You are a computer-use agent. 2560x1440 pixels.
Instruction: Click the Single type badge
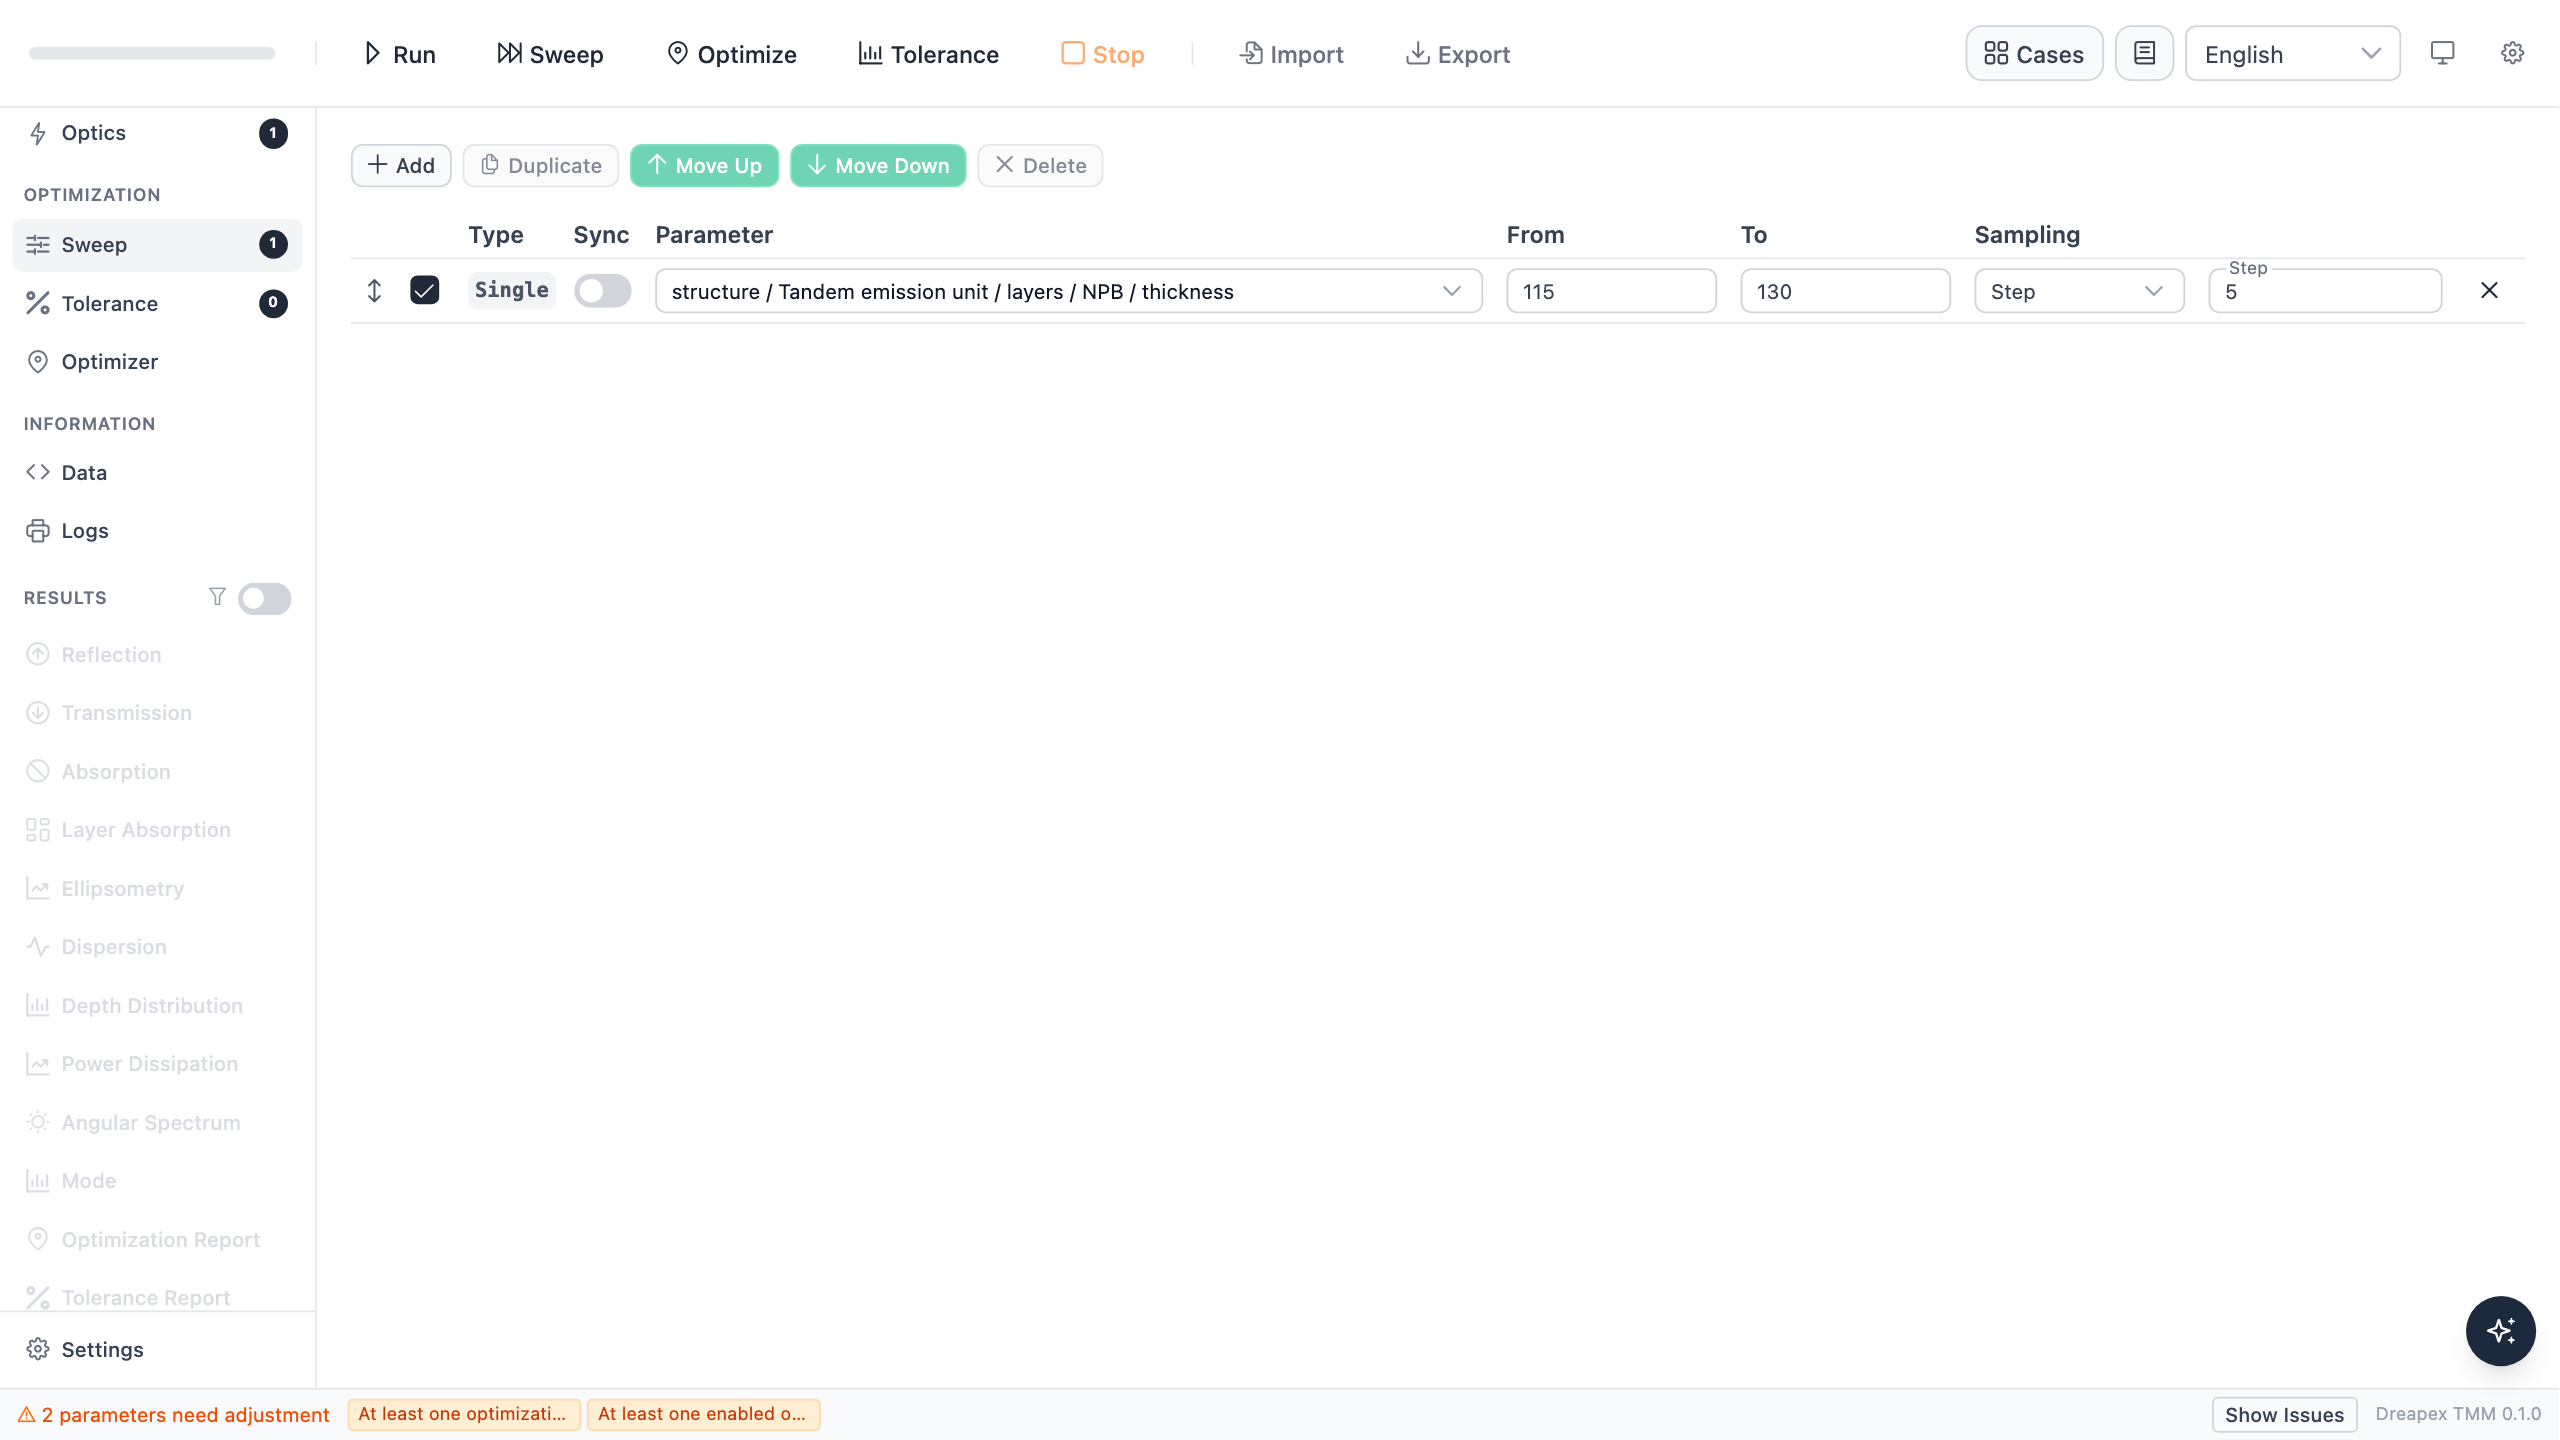511,290
